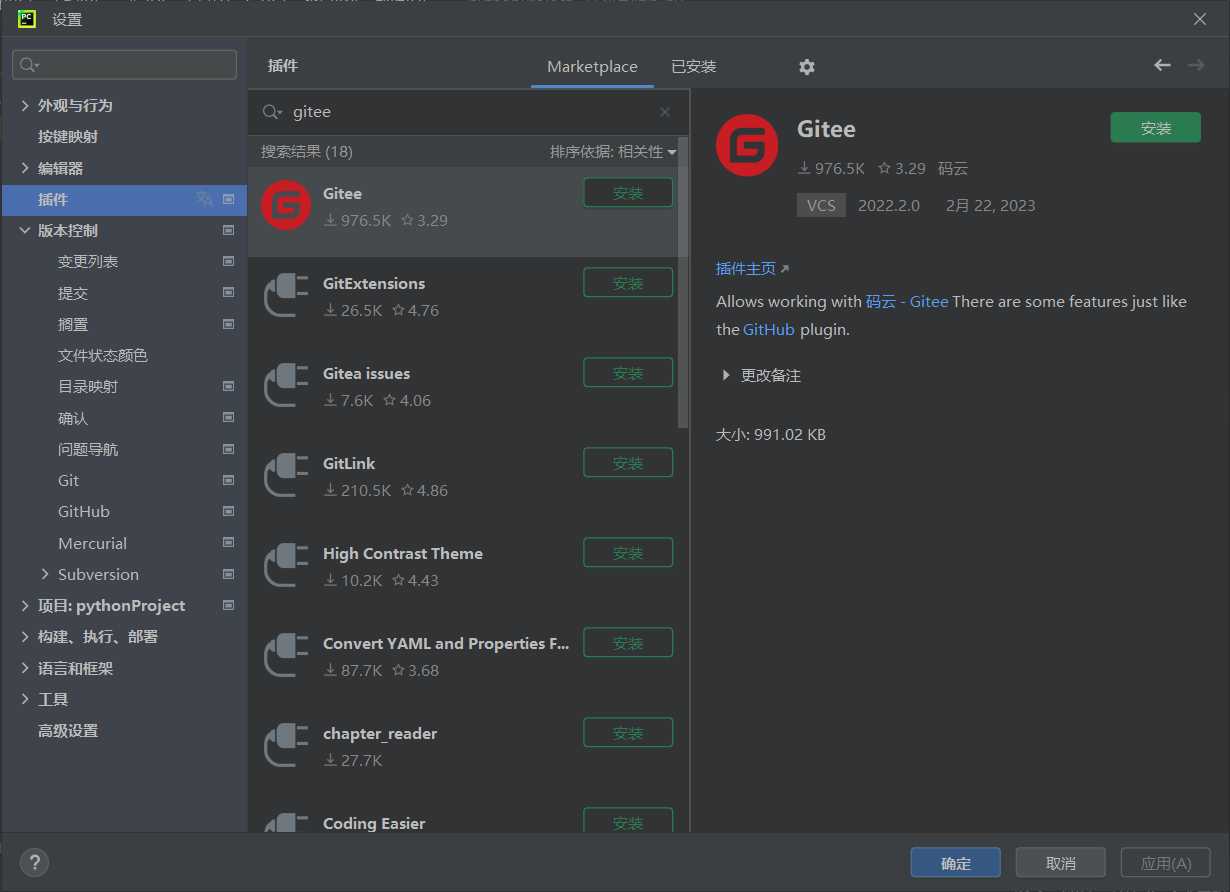
Task: Click the VCS tag badge
Action: pos(821,205)
